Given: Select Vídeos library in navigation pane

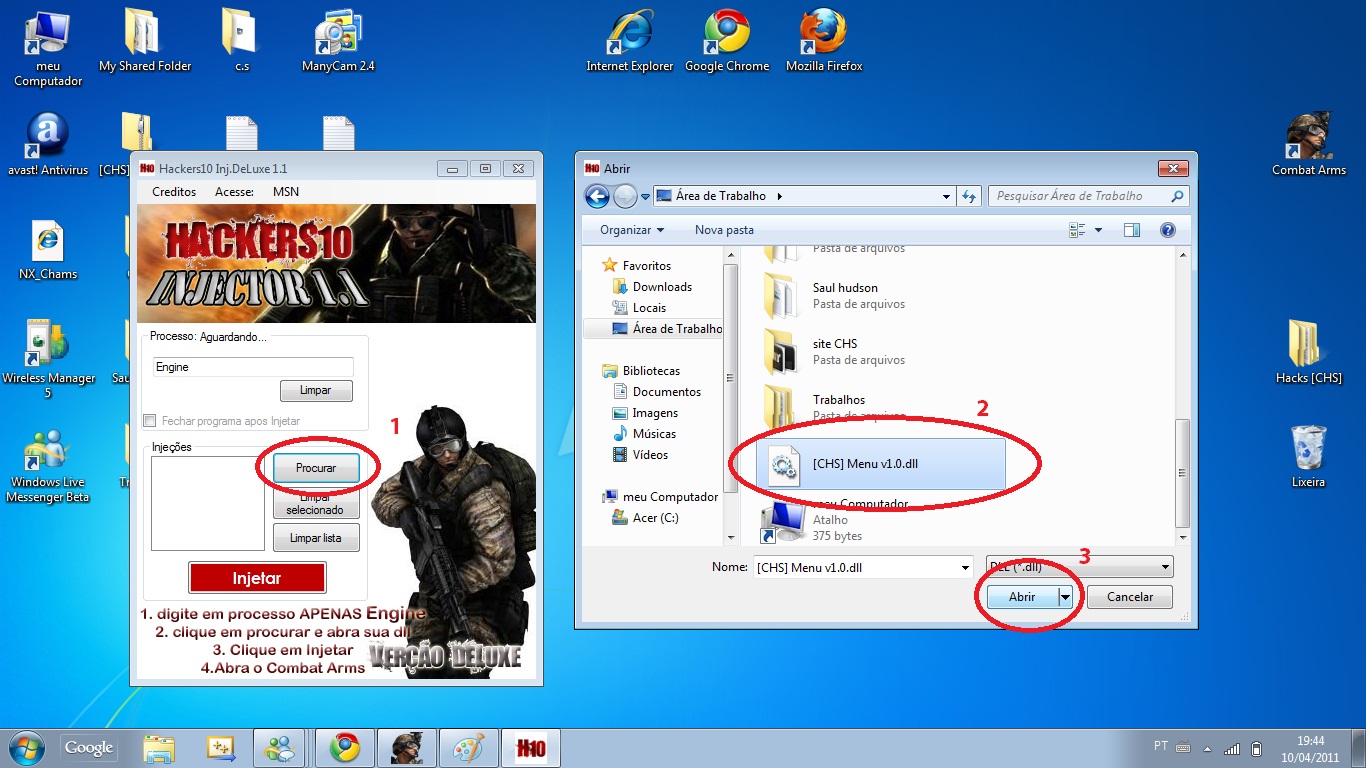Looking at the screenshot, I should tap(640, 455).
